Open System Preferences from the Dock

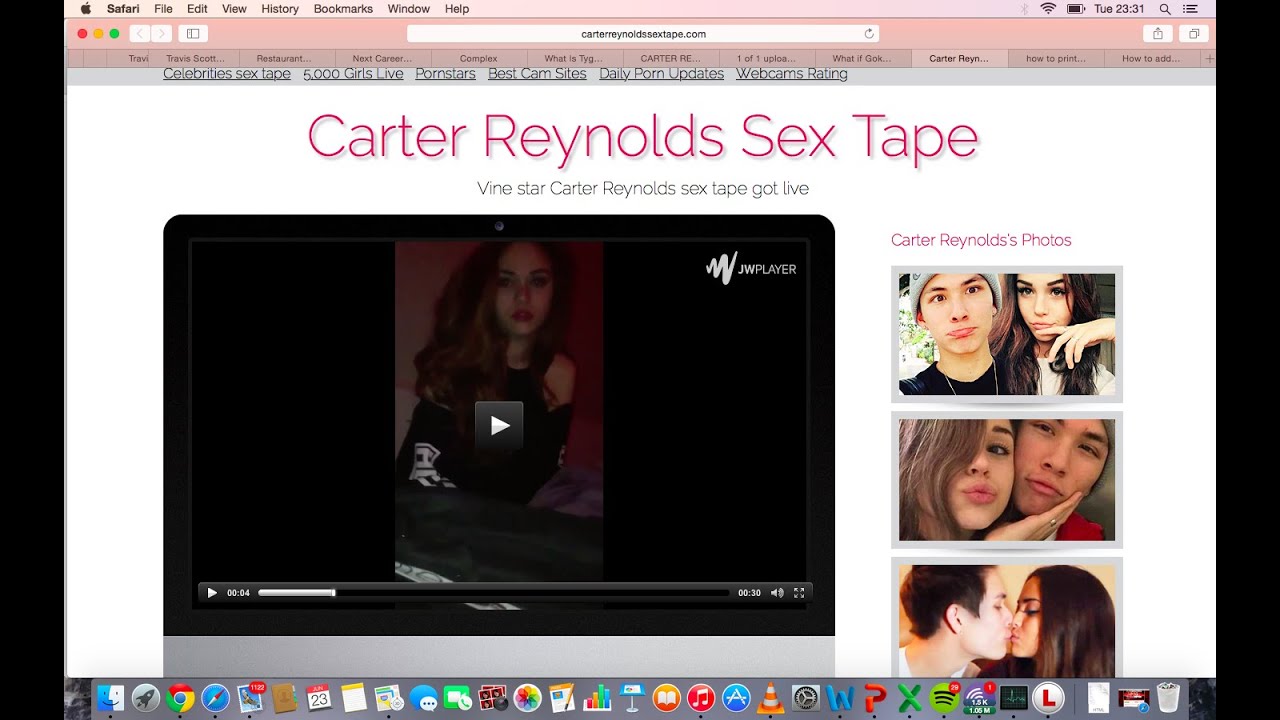coord(806,698)
